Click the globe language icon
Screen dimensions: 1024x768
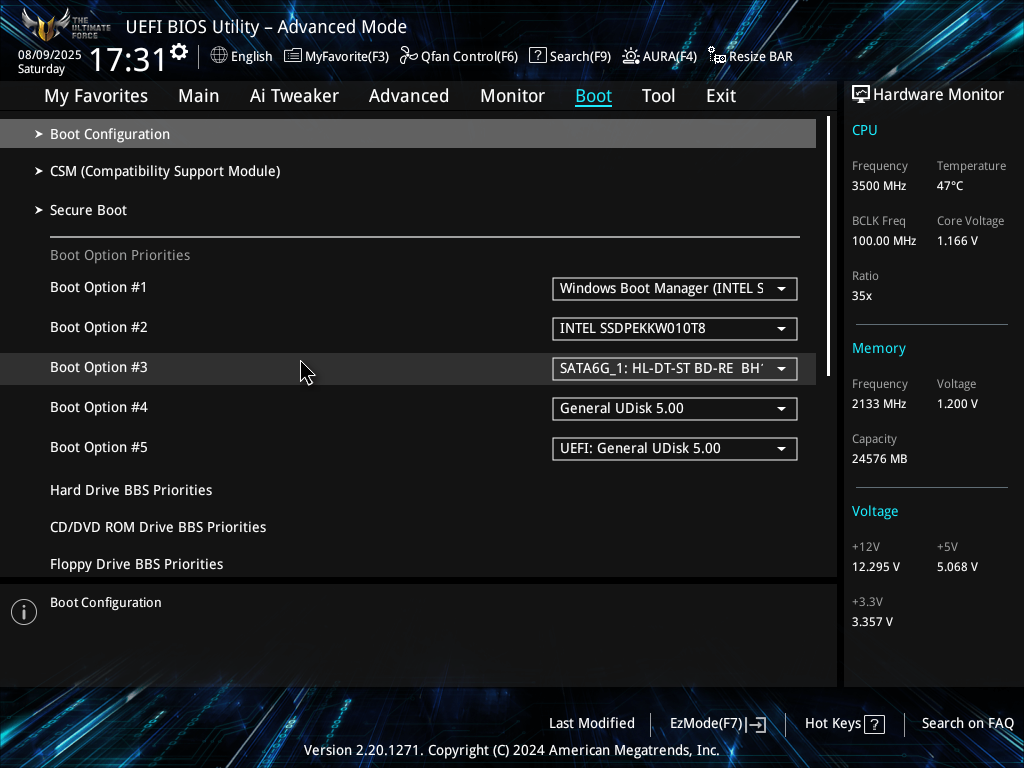coord(219,56)
